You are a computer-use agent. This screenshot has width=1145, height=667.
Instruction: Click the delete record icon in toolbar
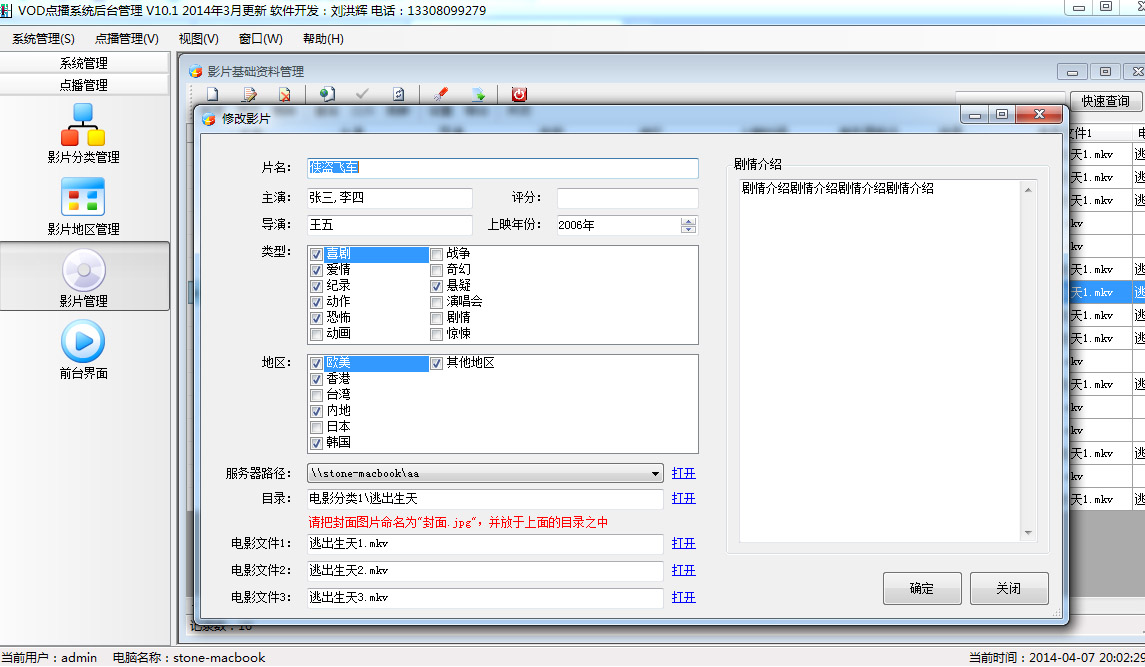285,94
